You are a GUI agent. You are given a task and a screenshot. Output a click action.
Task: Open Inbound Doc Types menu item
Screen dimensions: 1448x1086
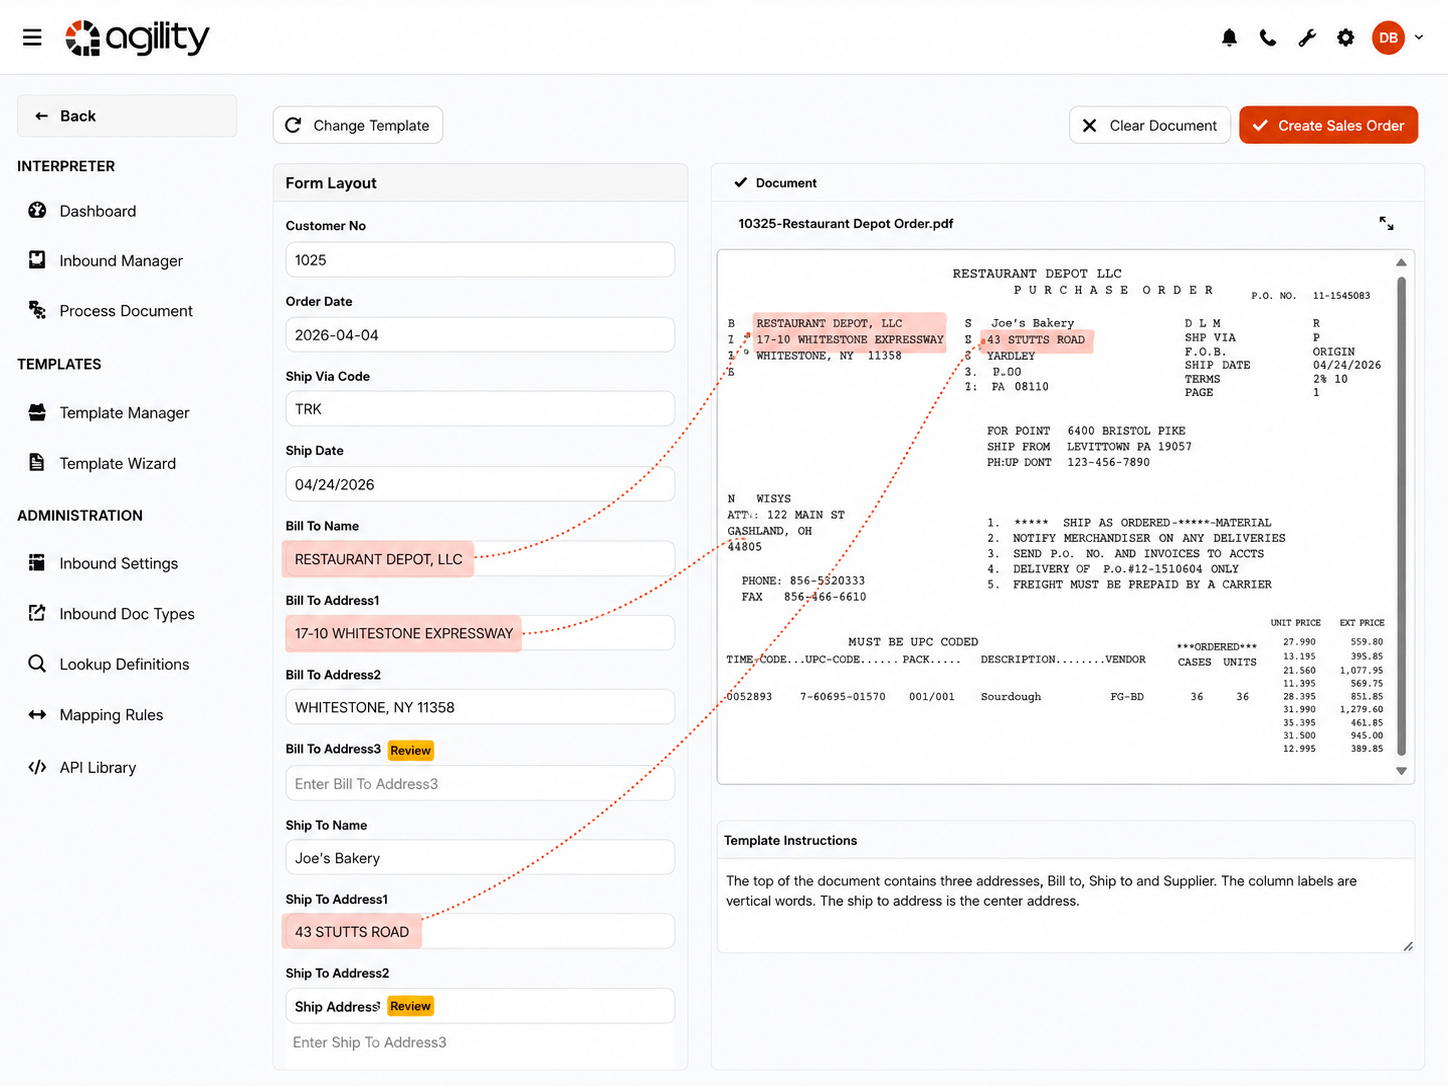tap(127, 614)
